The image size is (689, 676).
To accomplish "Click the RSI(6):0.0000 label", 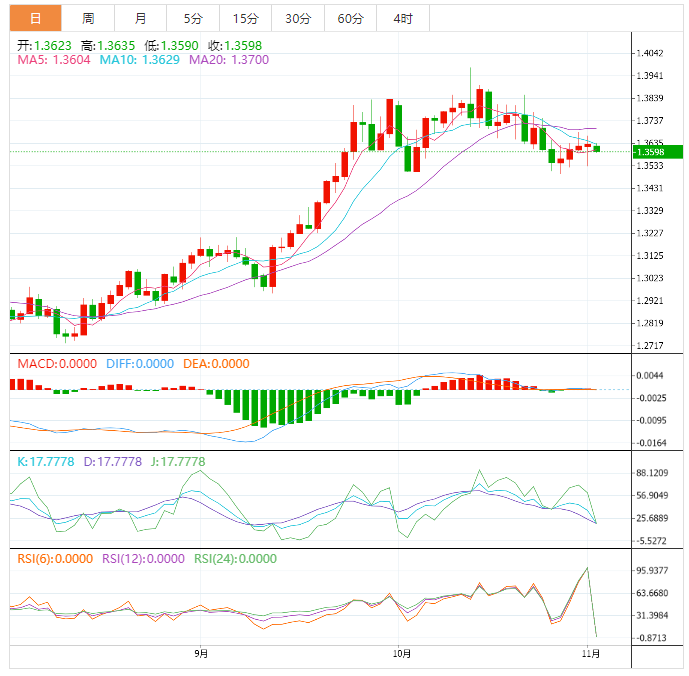I will 55,559.
